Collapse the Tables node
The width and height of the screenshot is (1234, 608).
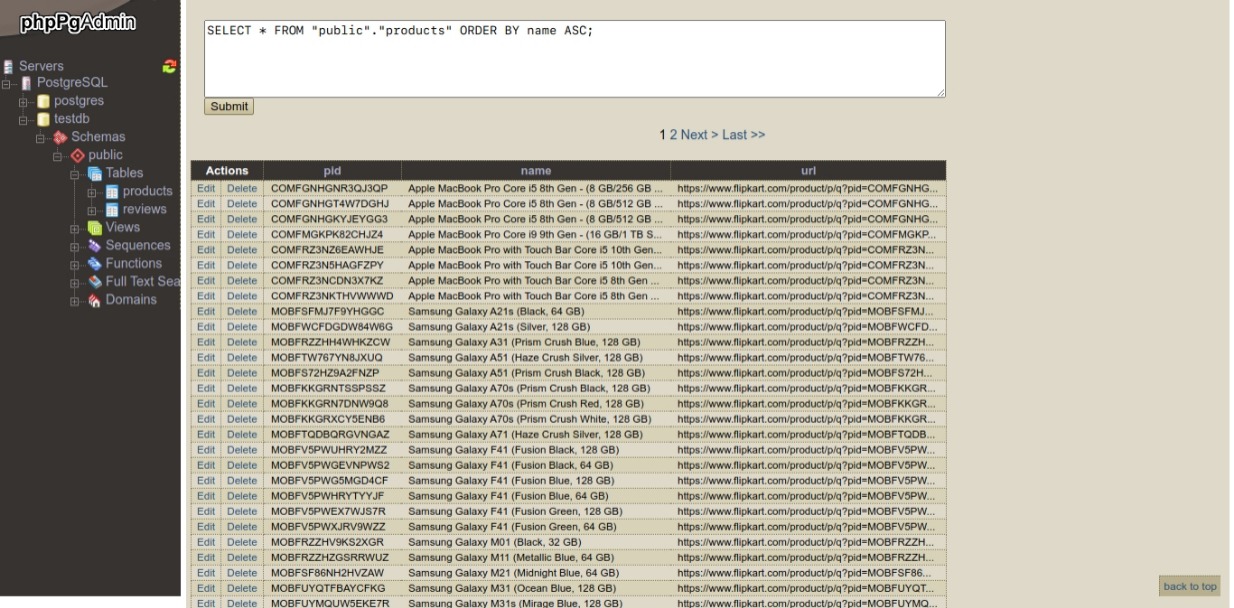tap(76, 173)
